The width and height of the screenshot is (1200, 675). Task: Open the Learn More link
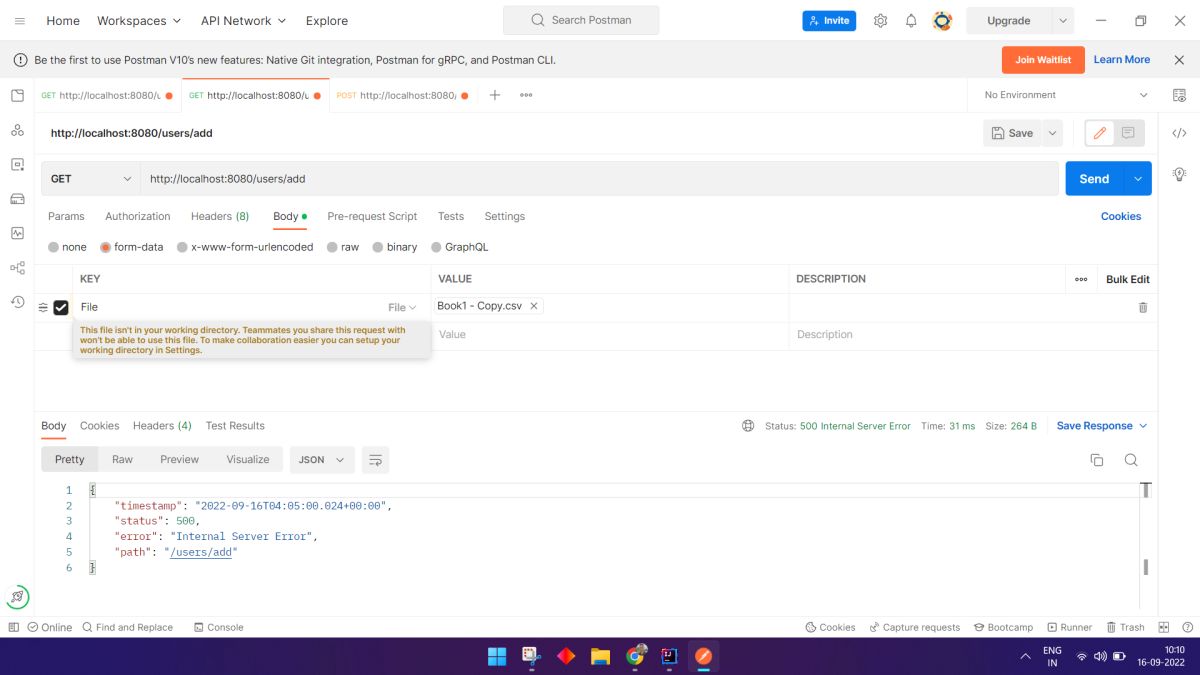pos(1122,60)
